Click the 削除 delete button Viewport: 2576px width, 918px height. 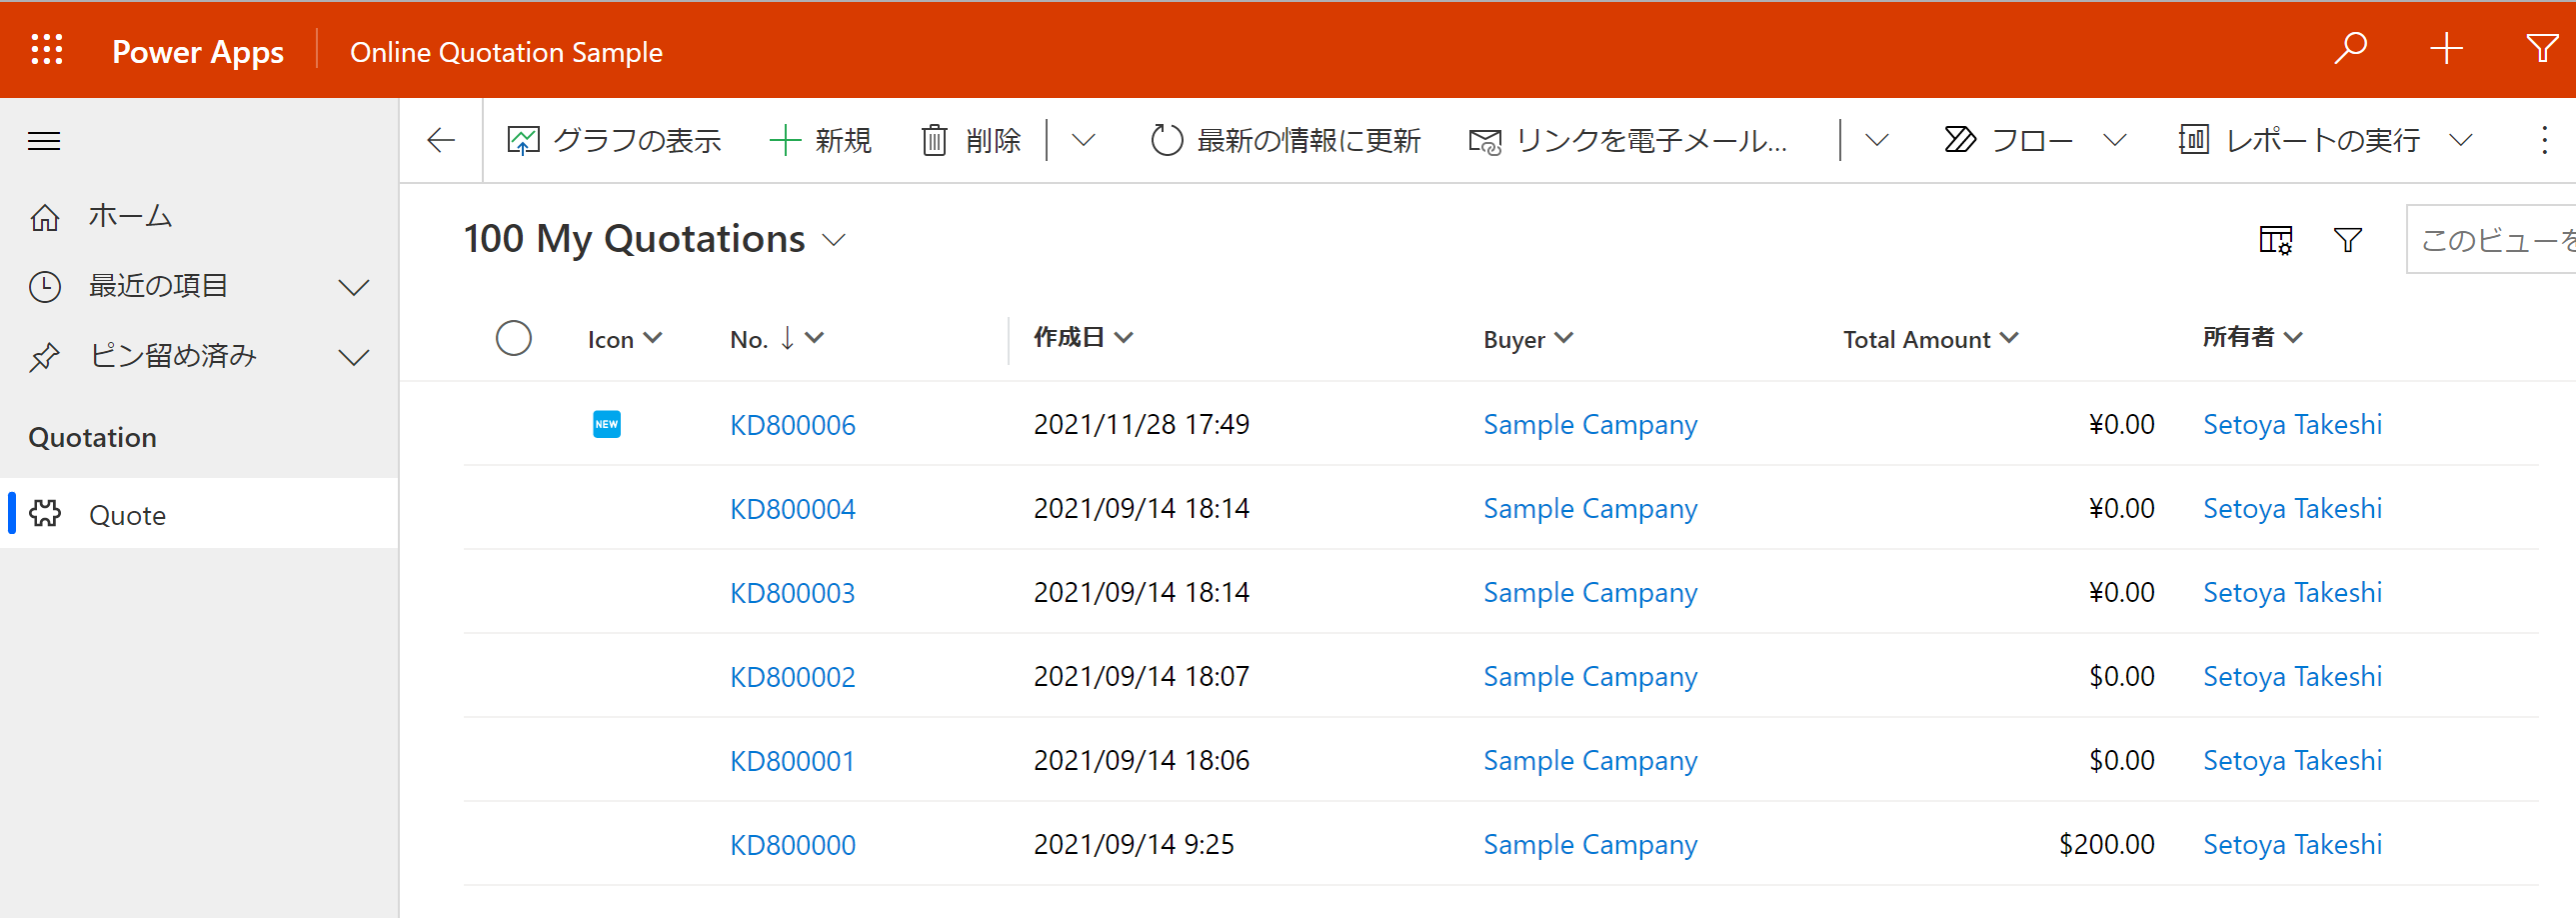point(971,141)
